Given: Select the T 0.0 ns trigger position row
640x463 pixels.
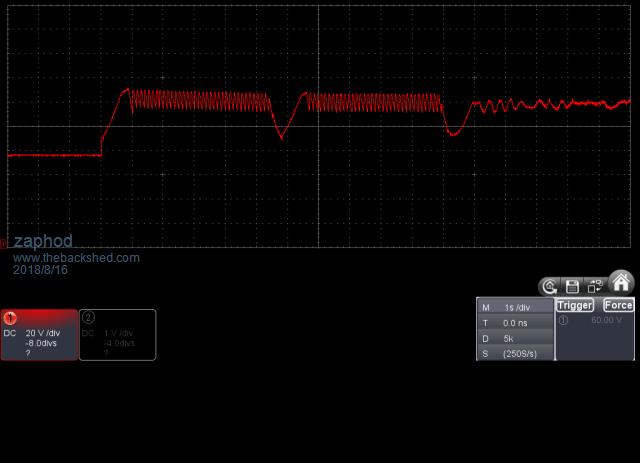Looking at the screenshot, I should 516,323.
